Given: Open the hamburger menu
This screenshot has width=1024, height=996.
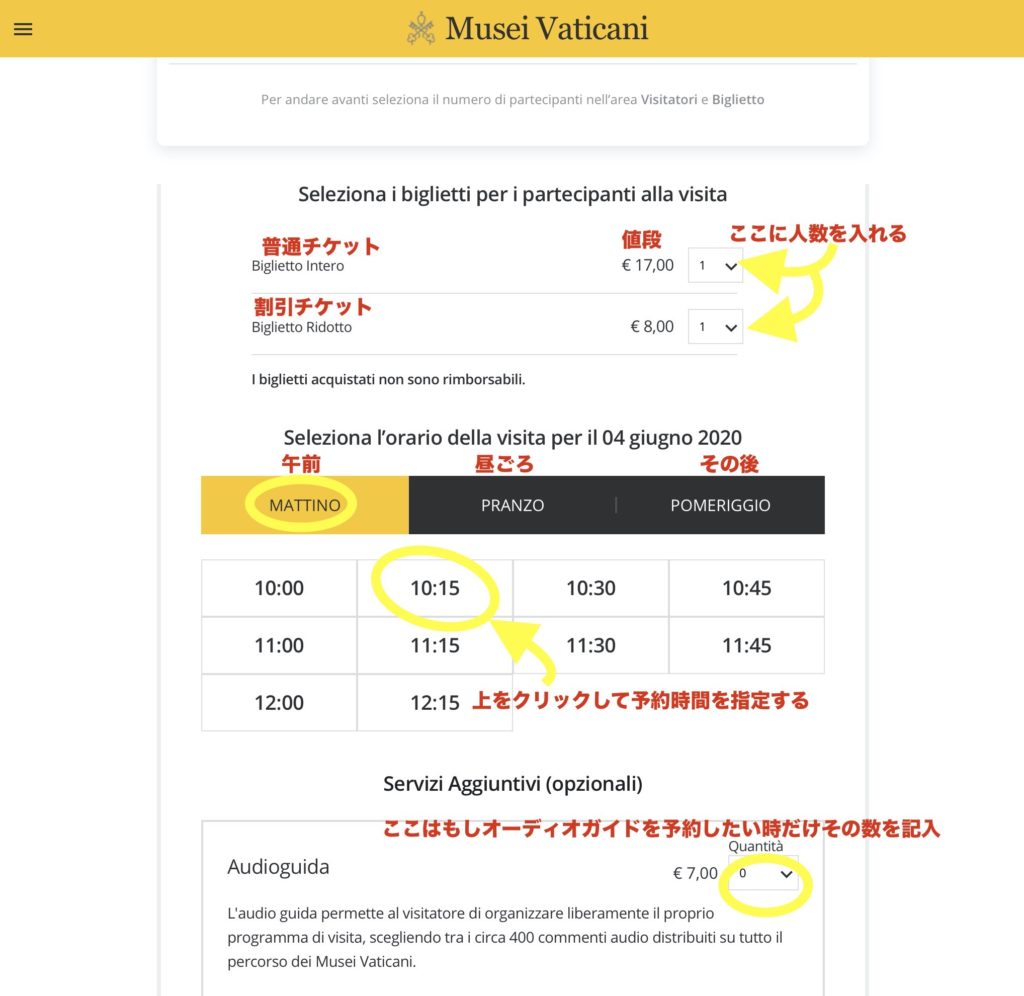Looking at the screenshot, I should point(23,29).
